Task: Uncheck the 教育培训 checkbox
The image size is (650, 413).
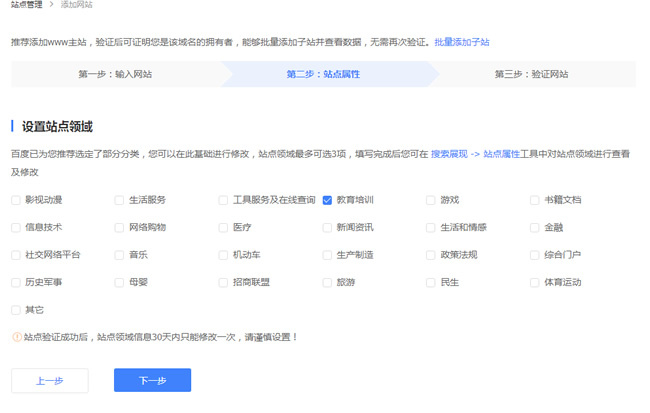Action: coord(327,200)
